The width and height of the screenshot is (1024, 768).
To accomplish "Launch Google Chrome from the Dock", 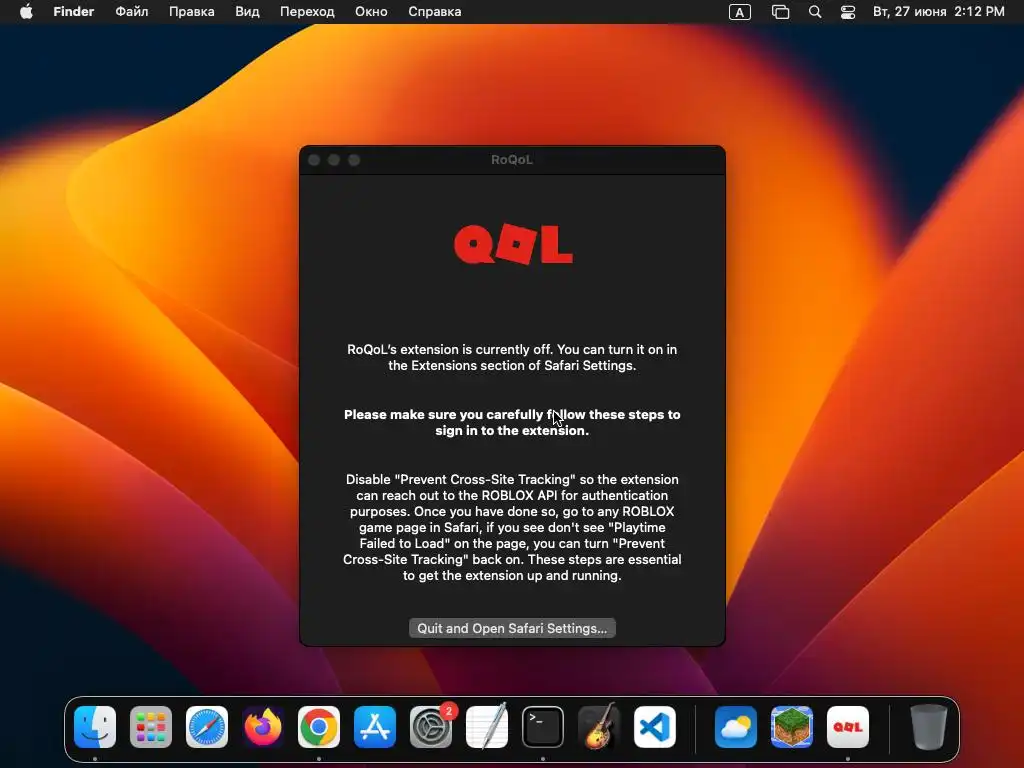I will click(x=319, y=727).
